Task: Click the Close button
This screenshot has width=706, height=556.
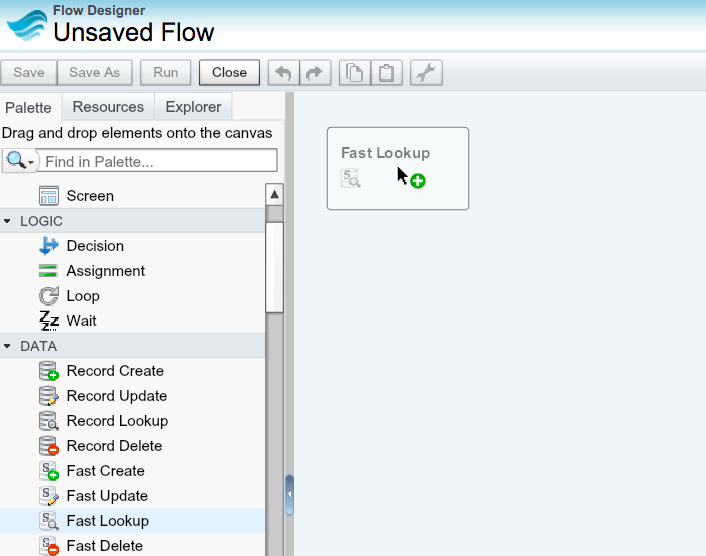Action: pyautogui.click(x=229, y=73)
